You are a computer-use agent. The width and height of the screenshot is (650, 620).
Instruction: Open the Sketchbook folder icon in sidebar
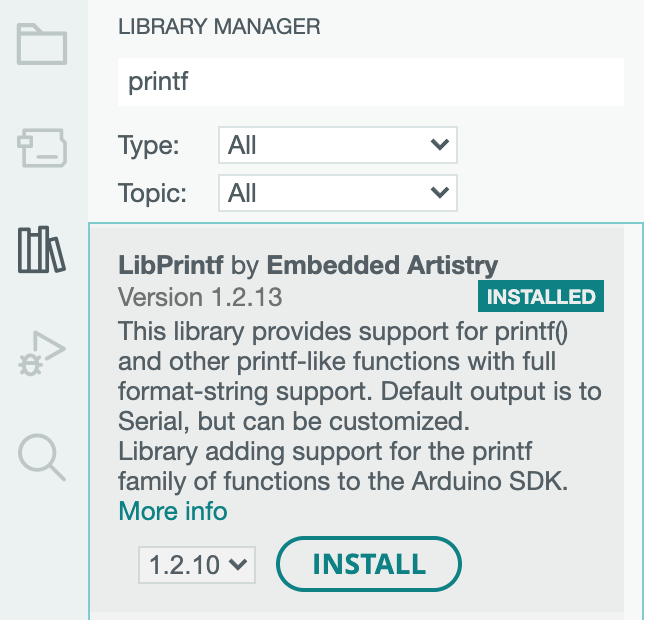[x=42, y=45]
